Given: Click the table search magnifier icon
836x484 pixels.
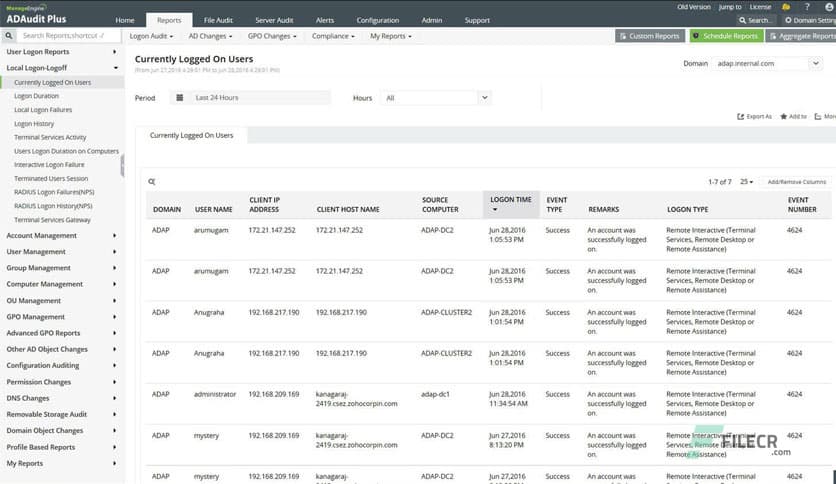Looking at the screenshot, I should click(x=151, y=182).
